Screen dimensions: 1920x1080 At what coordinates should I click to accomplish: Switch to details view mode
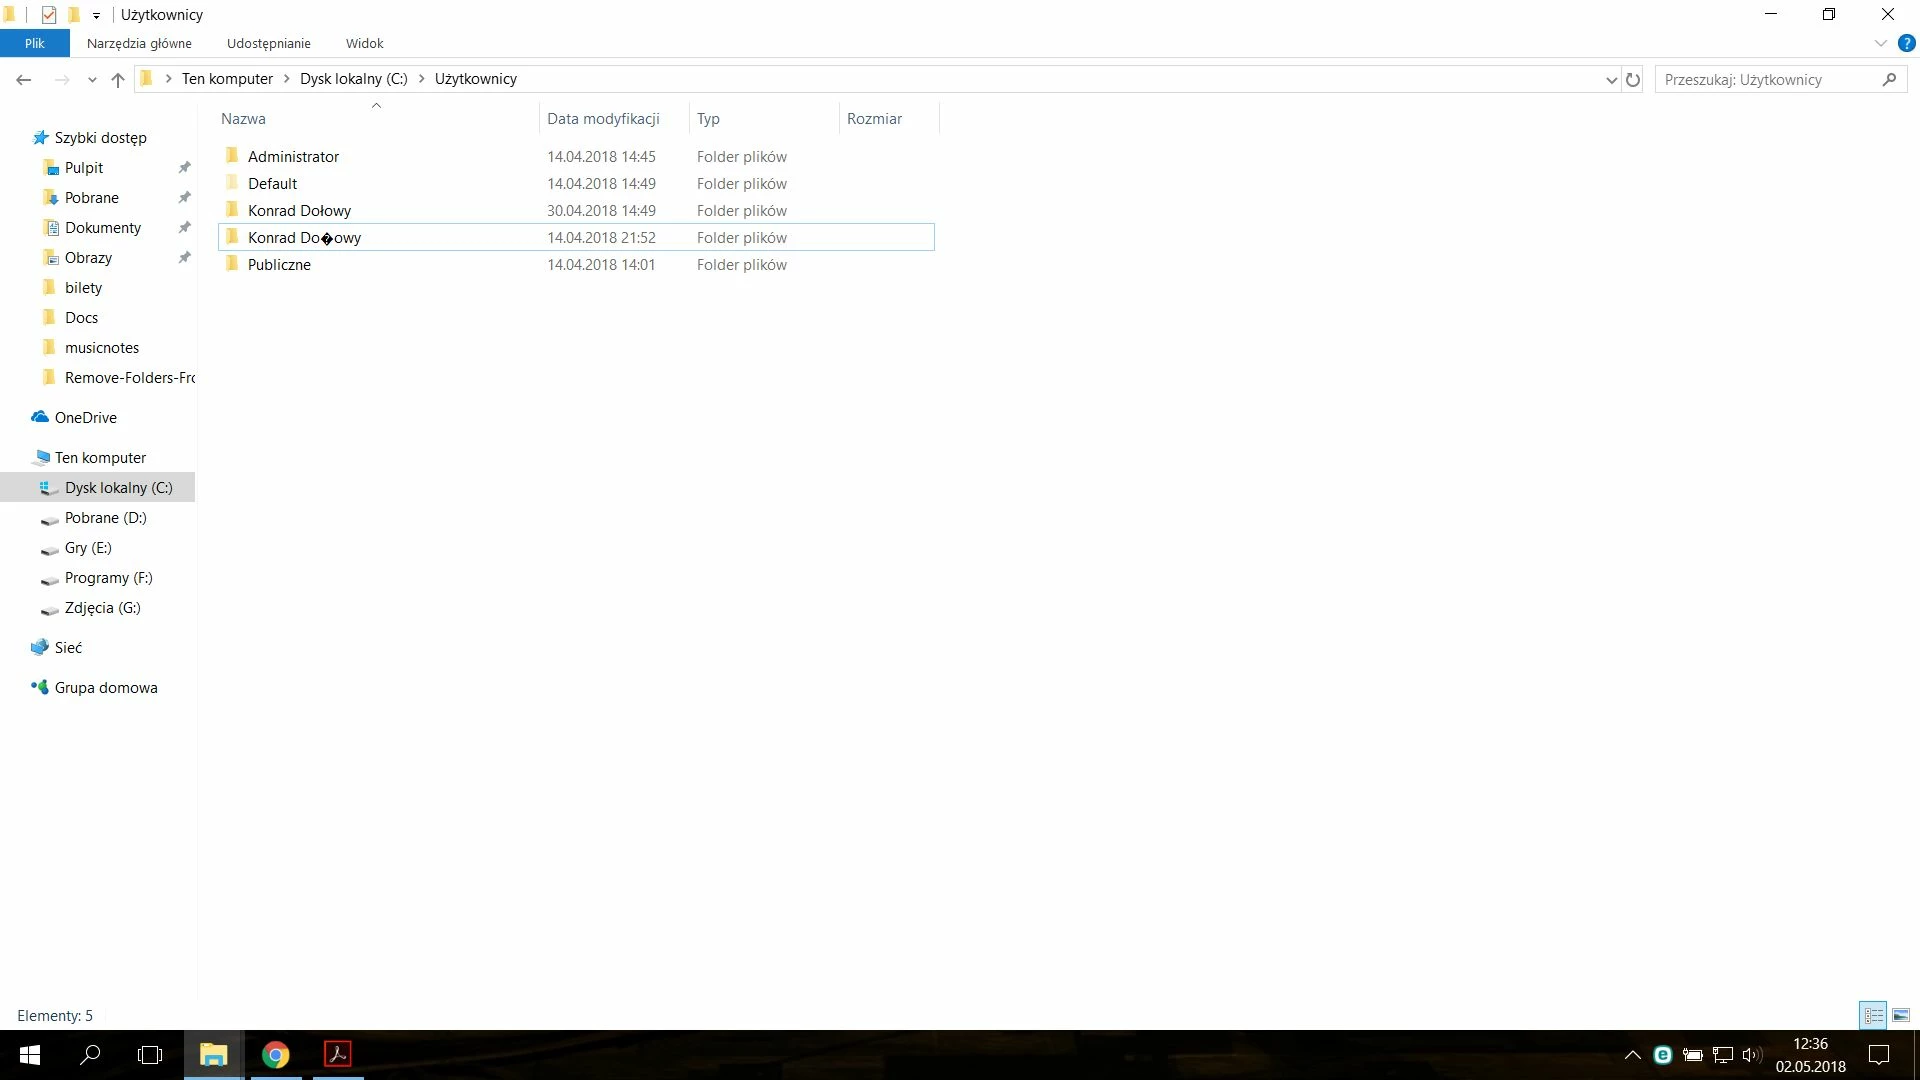[1873, 1015]
